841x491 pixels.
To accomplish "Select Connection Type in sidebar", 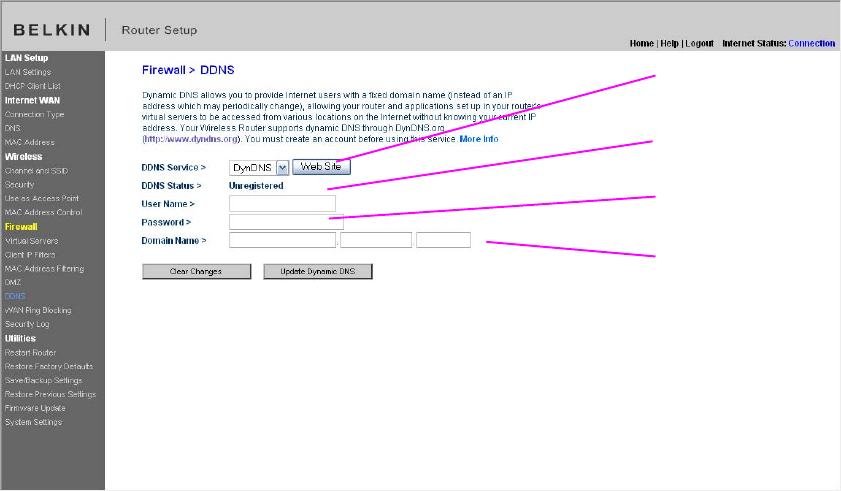I will pos(34,114).
